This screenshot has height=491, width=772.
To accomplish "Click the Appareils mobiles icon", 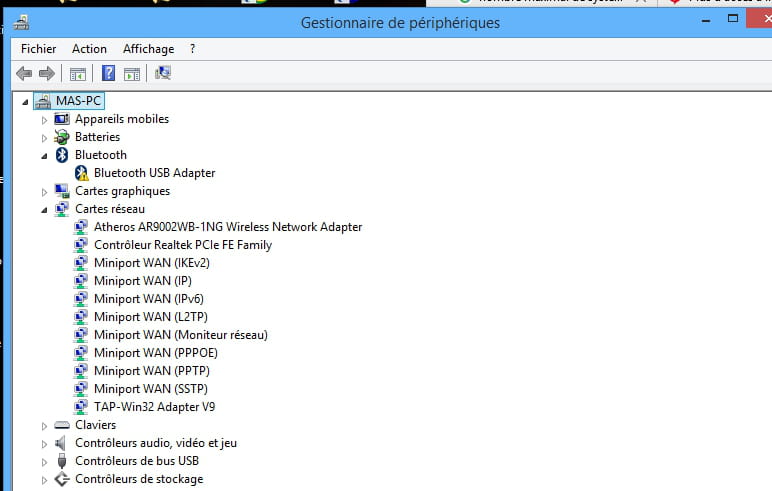I will click(x=62, y=119).
